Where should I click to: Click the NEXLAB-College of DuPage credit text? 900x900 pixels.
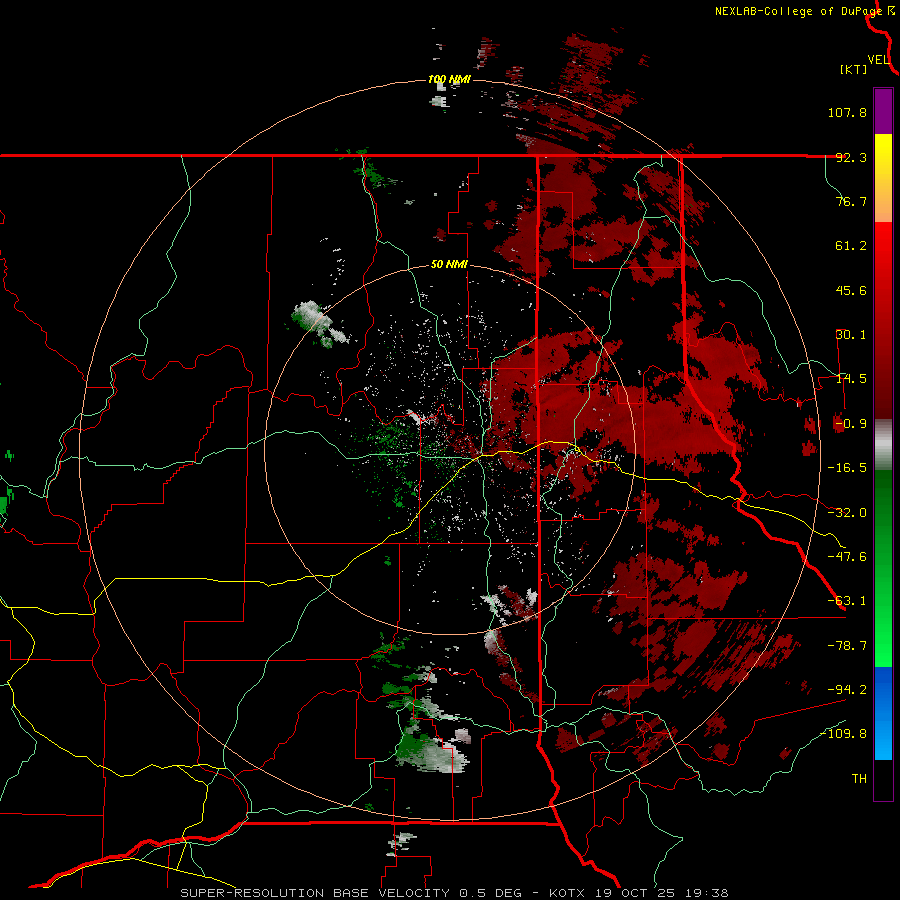[799, 11]
